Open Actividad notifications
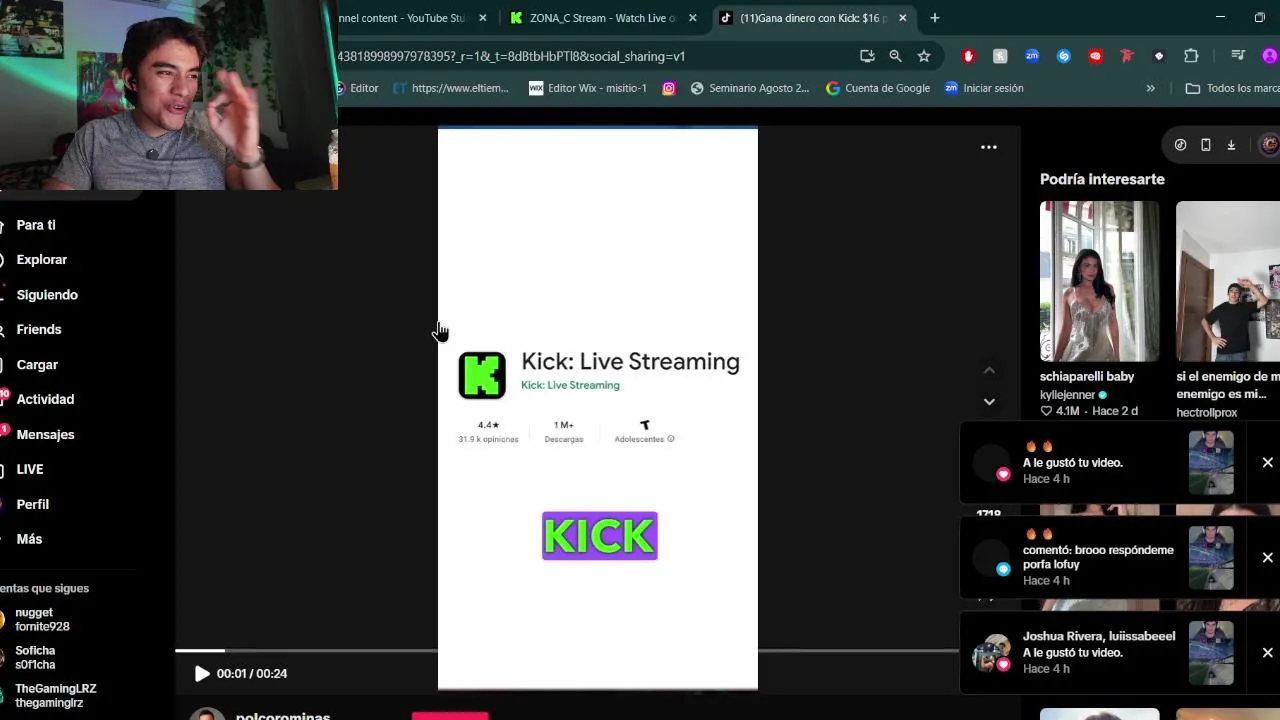This screenshot has height=720, width=1280. 45,400
